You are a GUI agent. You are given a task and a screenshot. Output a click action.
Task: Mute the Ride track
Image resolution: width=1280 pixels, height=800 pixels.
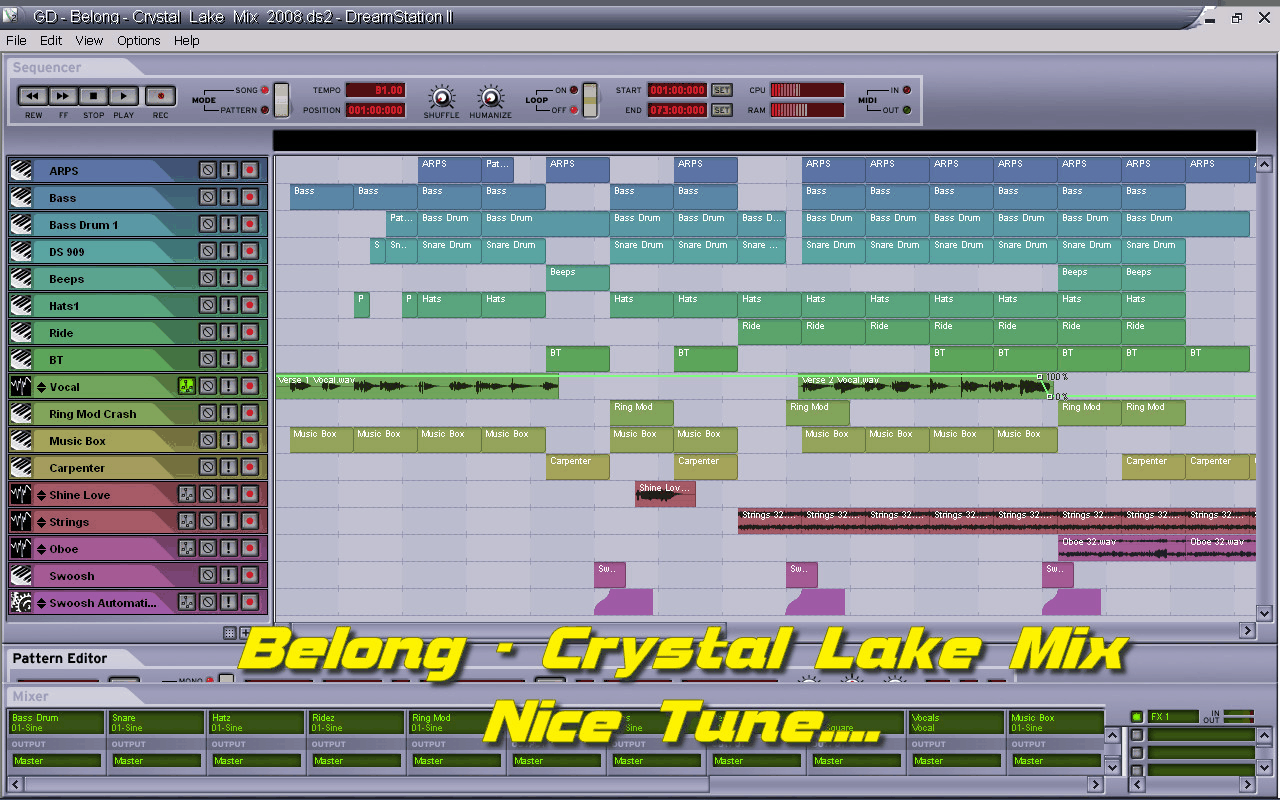pyautogui.click(x=208, y=332)
